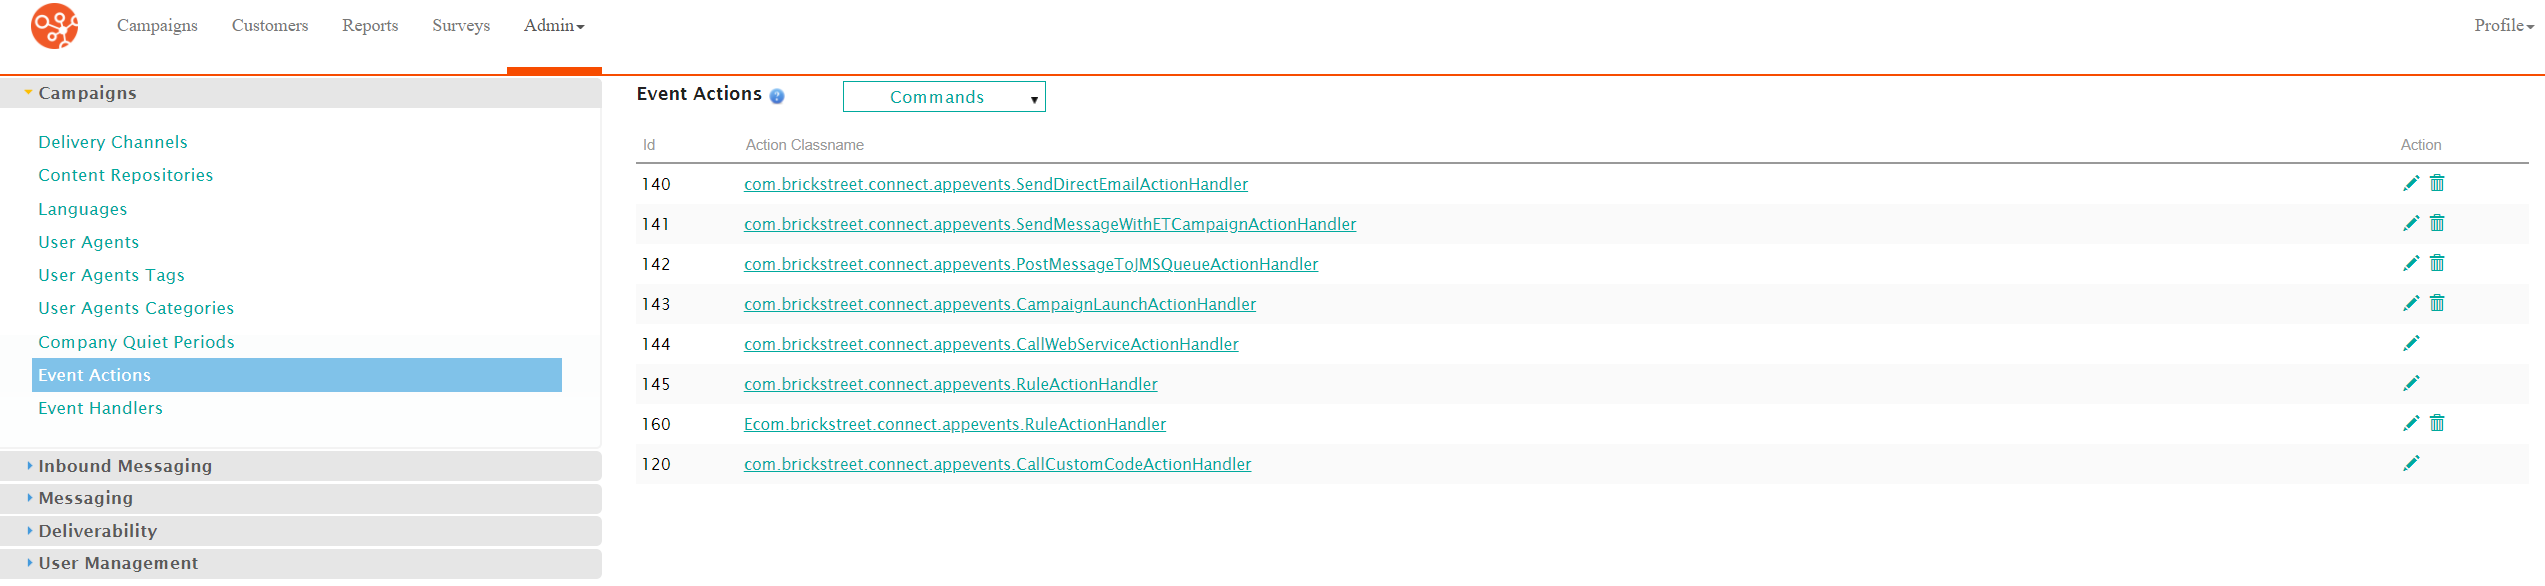Click Id cell 142

point(656,264)
